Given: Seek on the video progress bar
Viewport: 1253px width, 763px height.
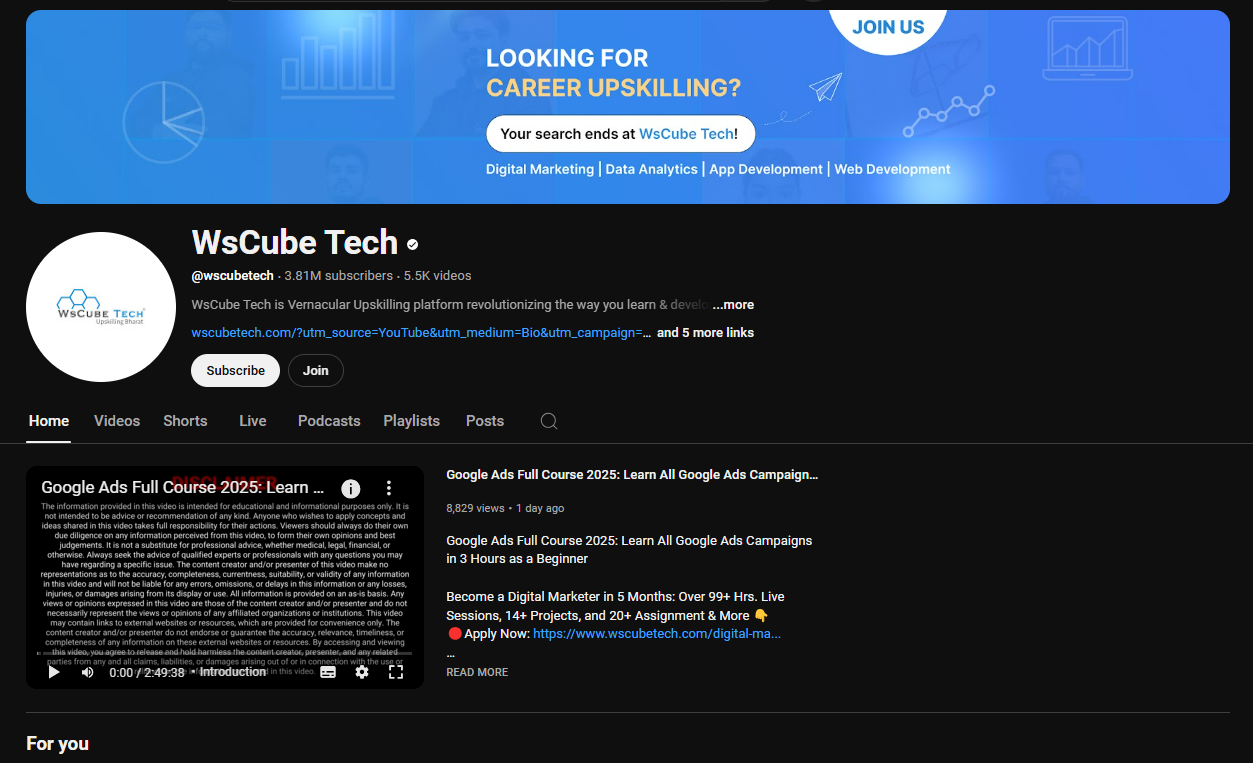Looking at the screenshot, I should click(x=225, y=653).
